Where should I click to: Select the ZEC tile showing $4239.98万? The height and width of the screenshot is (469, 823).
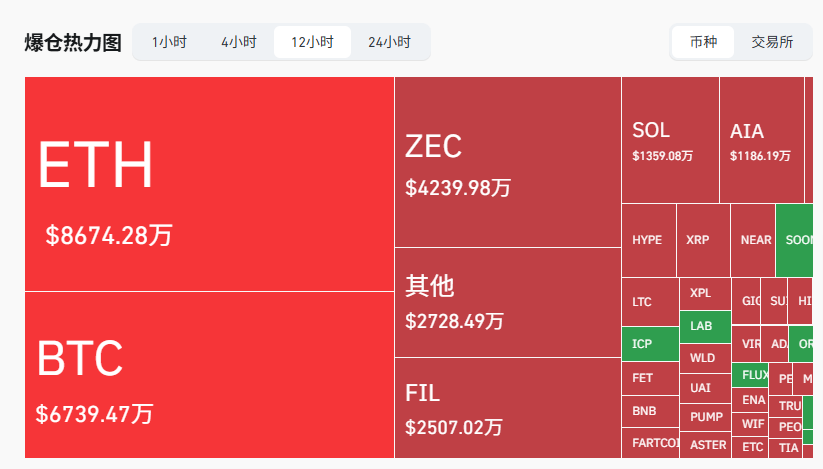pyautogui.click(x=508, y=162)
